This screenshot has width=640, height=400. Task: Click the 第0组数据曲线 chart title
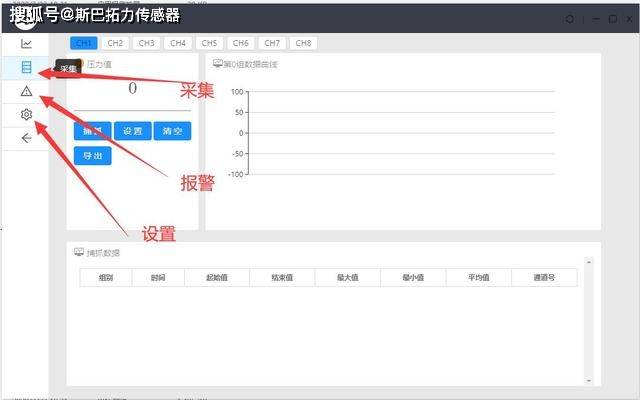click(x=251, y=64)
